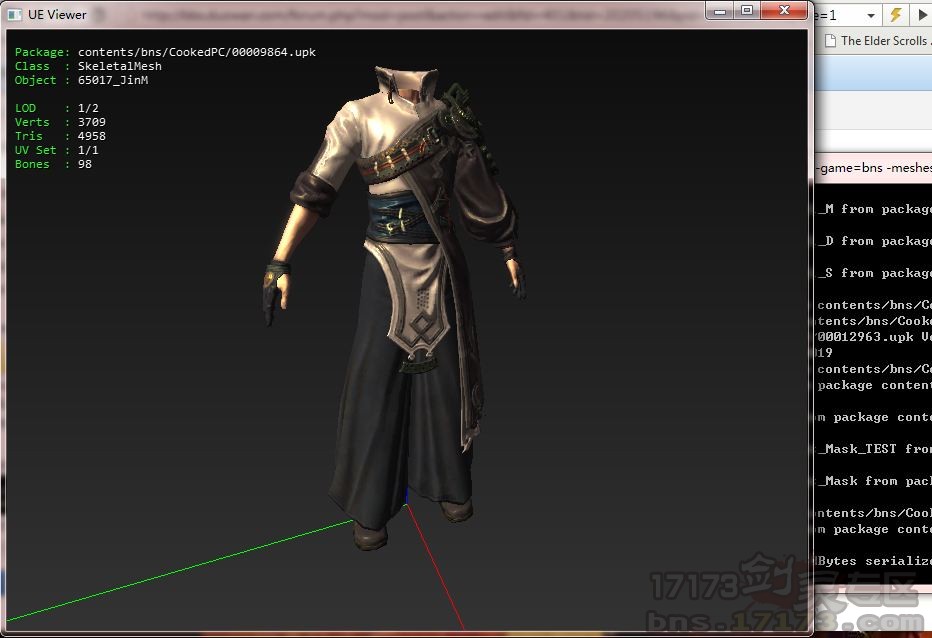
Task: Close the UE Viewer window
Action: [x=784, y=11]
